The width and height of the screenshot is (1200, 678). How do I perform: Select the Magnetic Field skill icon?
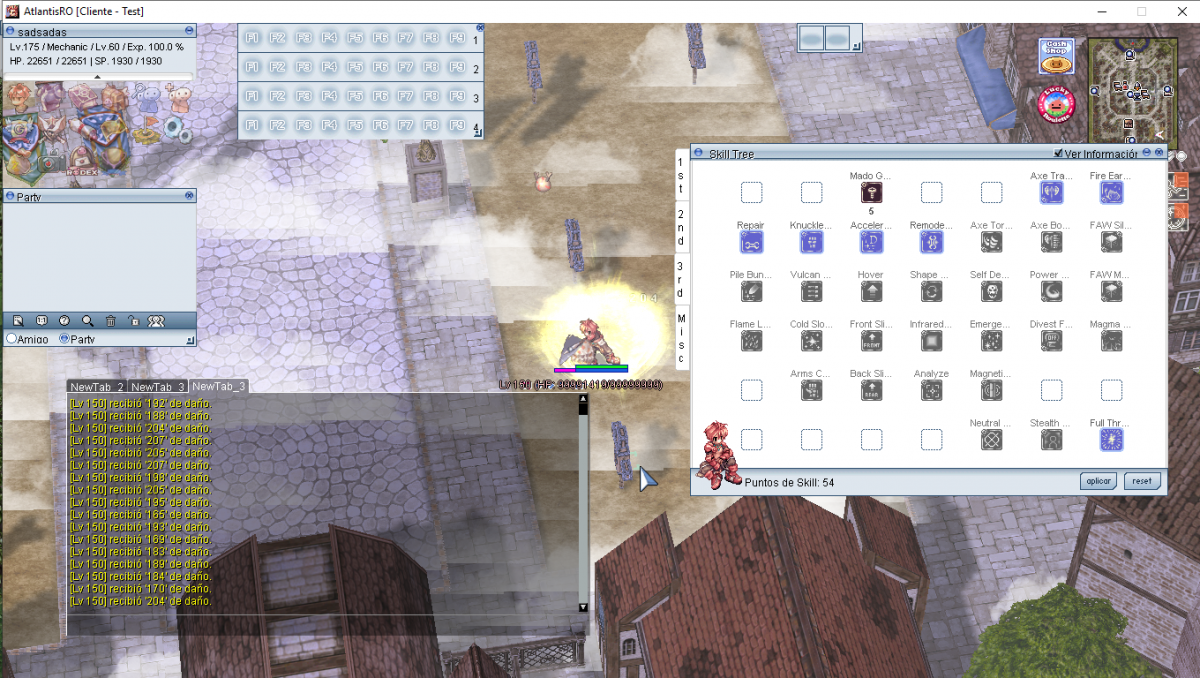[x=991, y=390]
